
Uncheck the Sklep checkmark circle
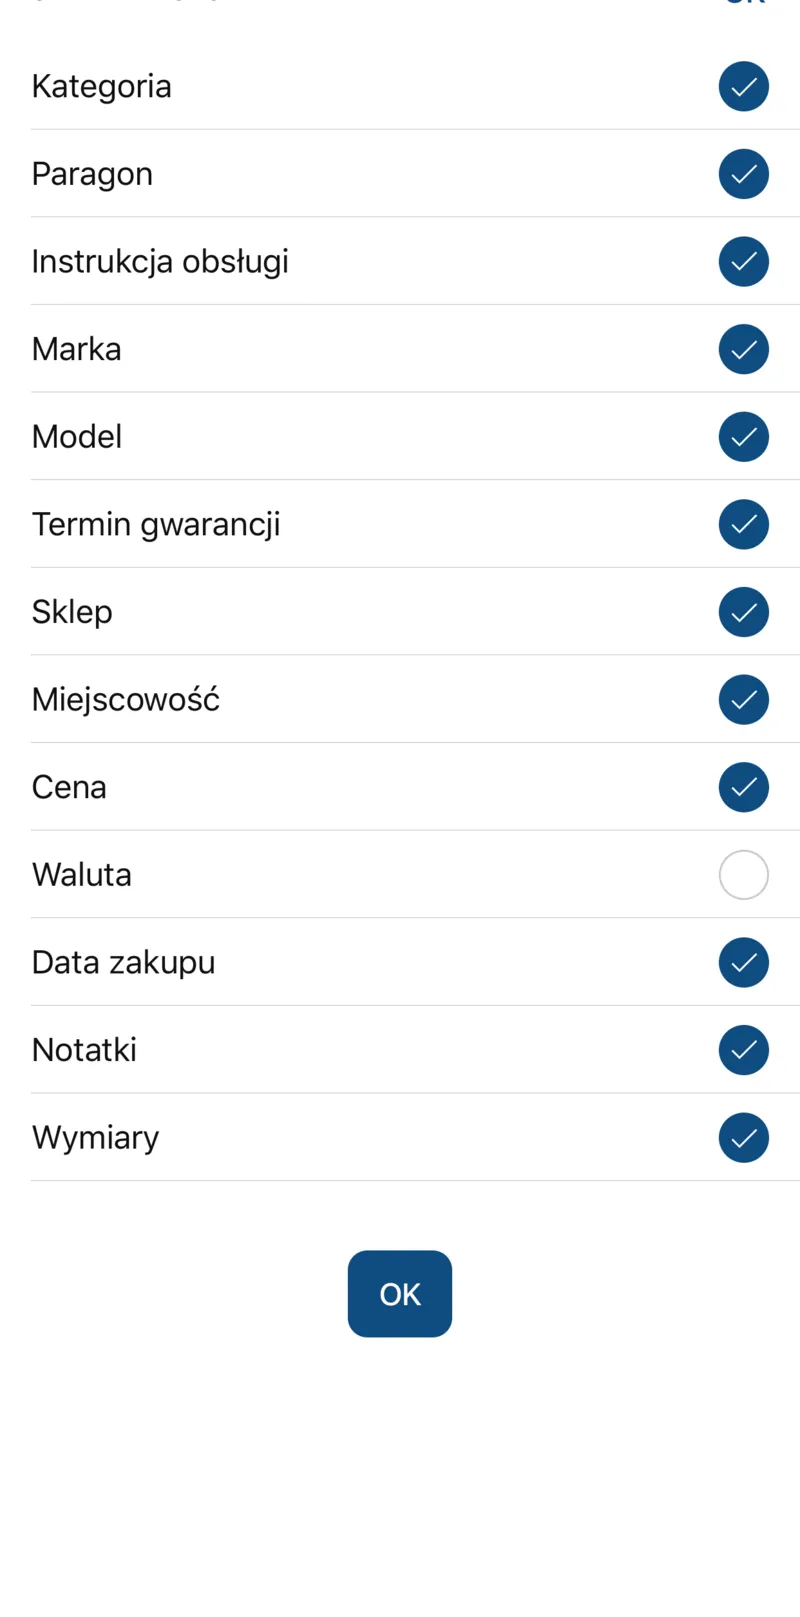(x=743, y=612)
